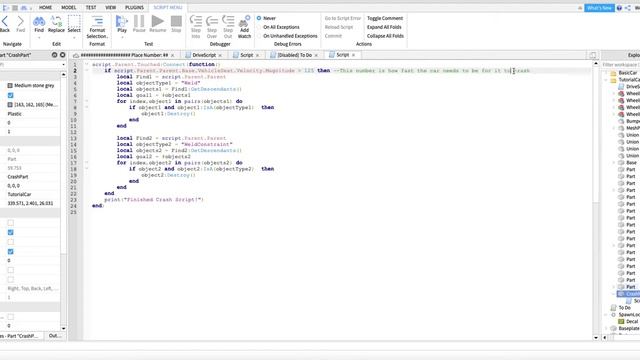Open the Select dropdown arrow
Screen dimensions: 640x360
pyautogui.click(x=74, y=38)
